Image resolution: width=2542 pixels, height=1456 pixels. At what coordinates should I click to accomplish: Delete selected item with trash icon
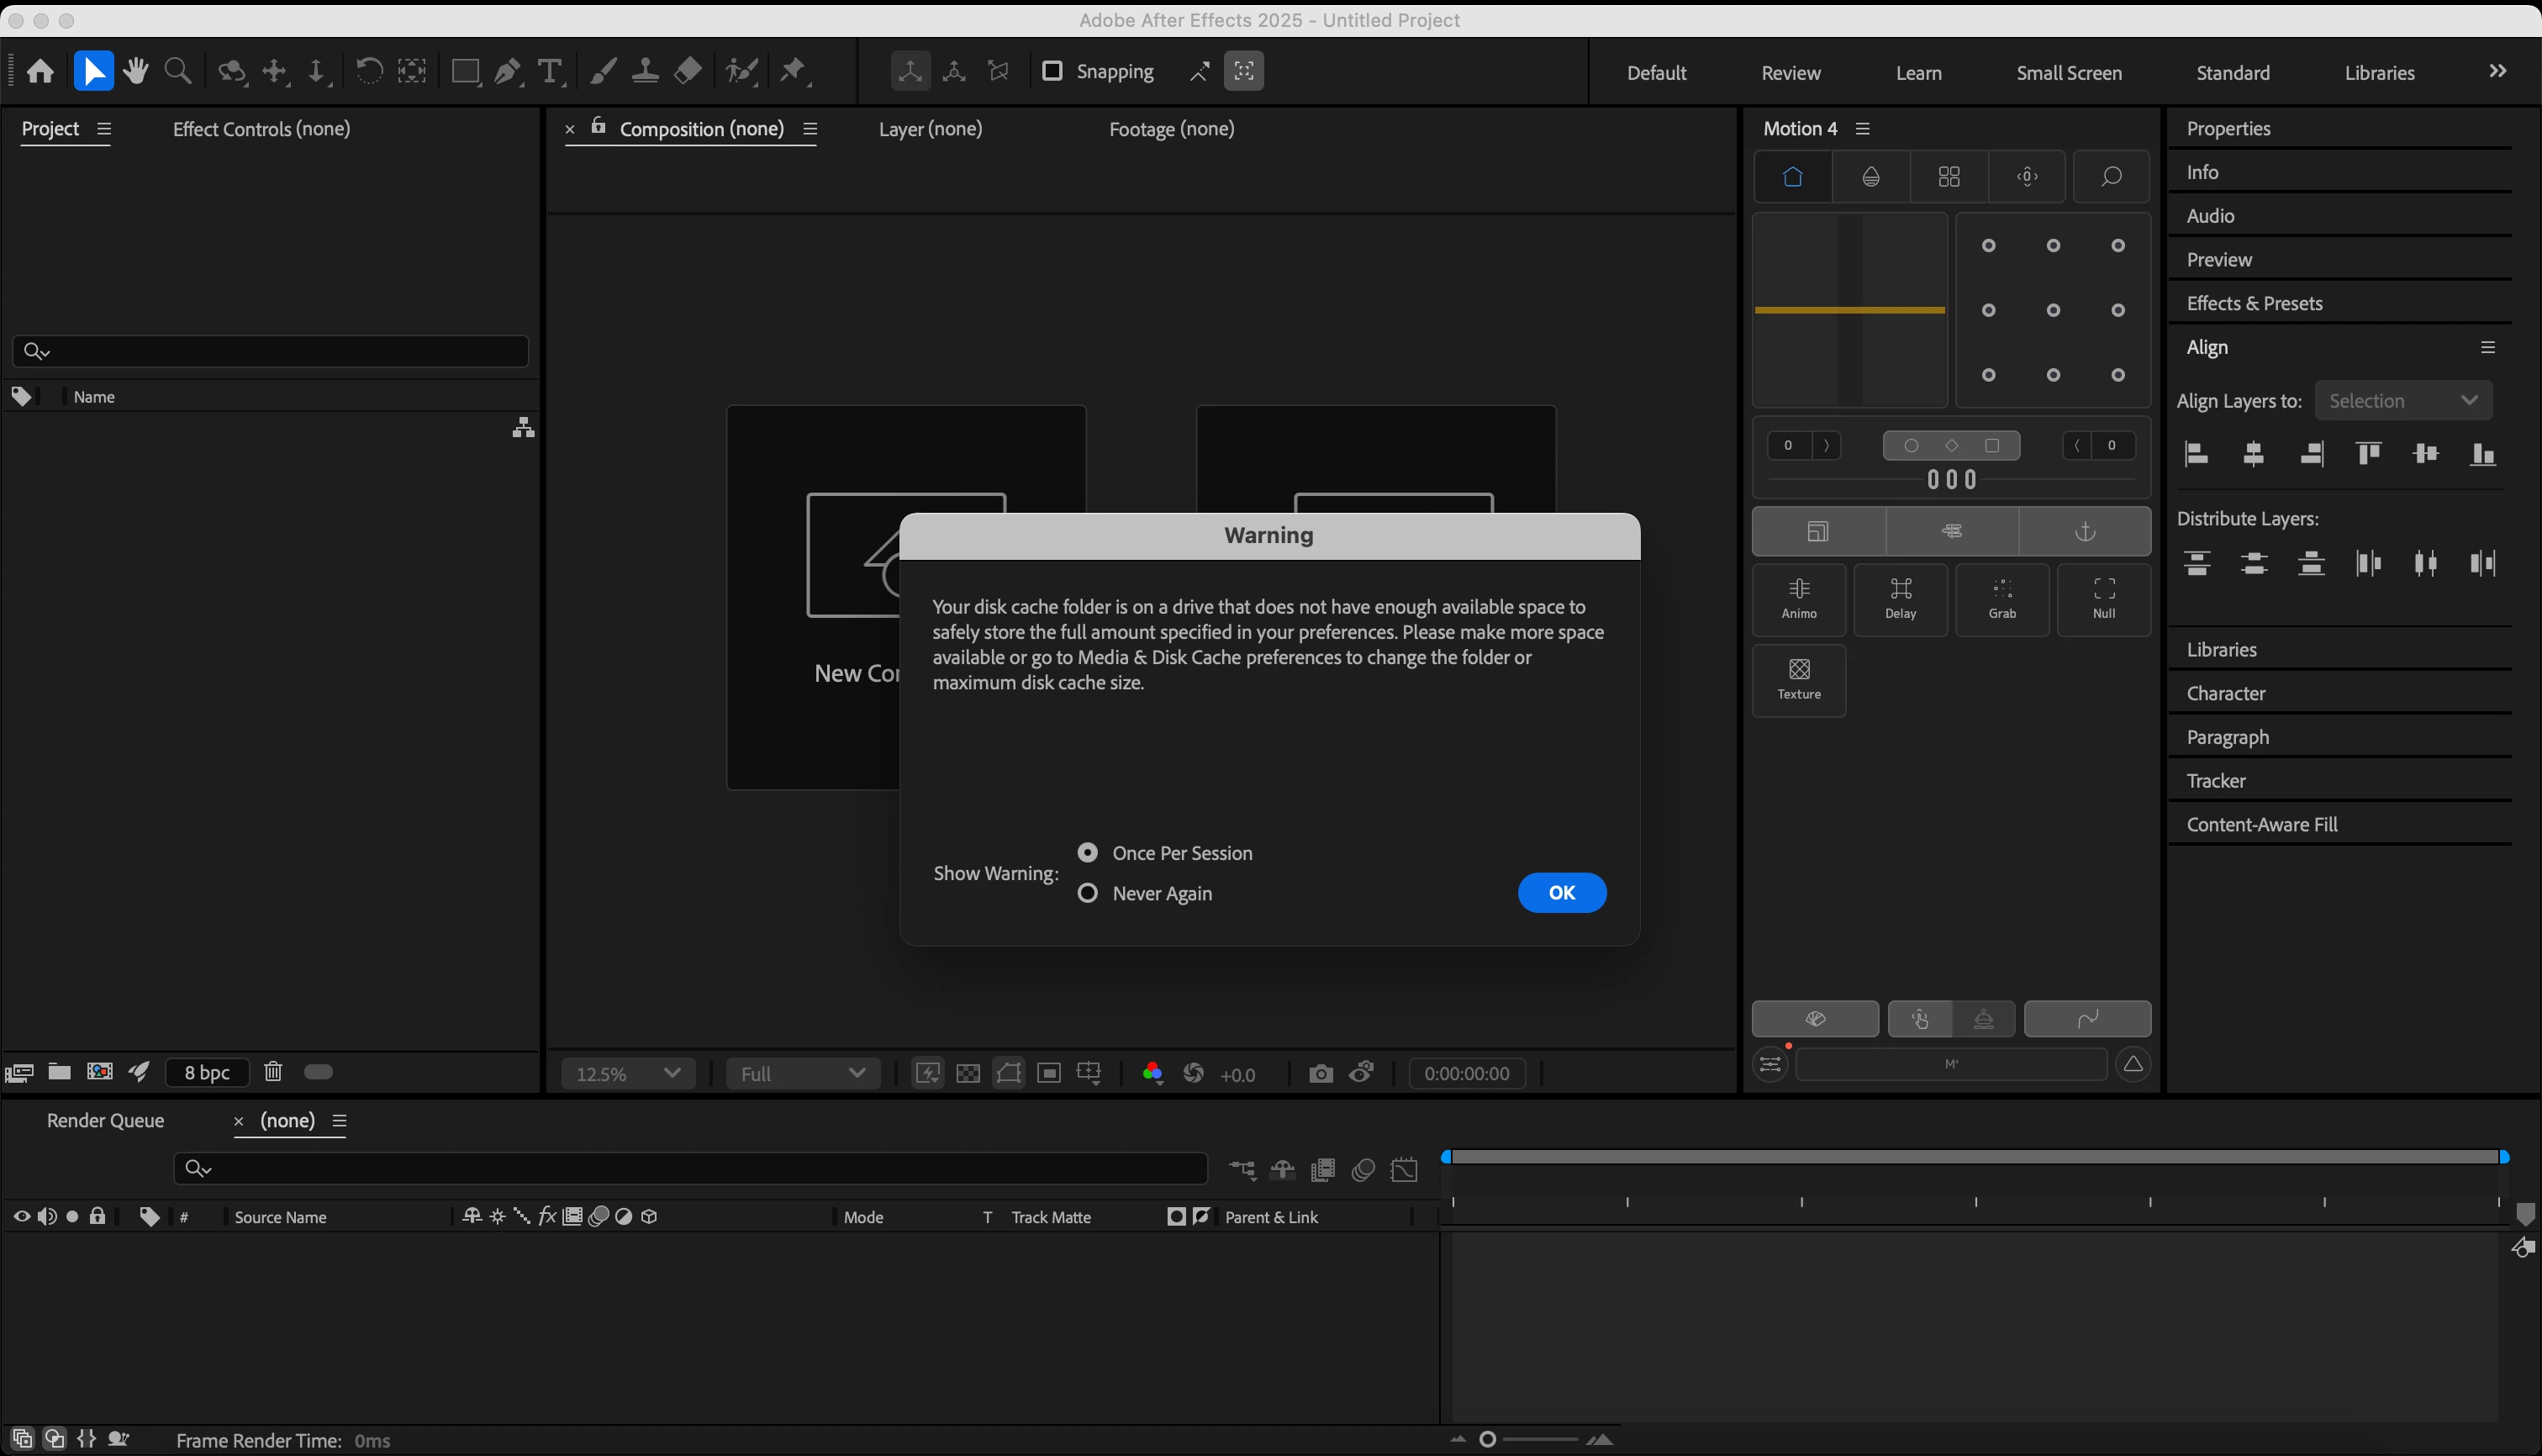click(x=273, y=1072)
